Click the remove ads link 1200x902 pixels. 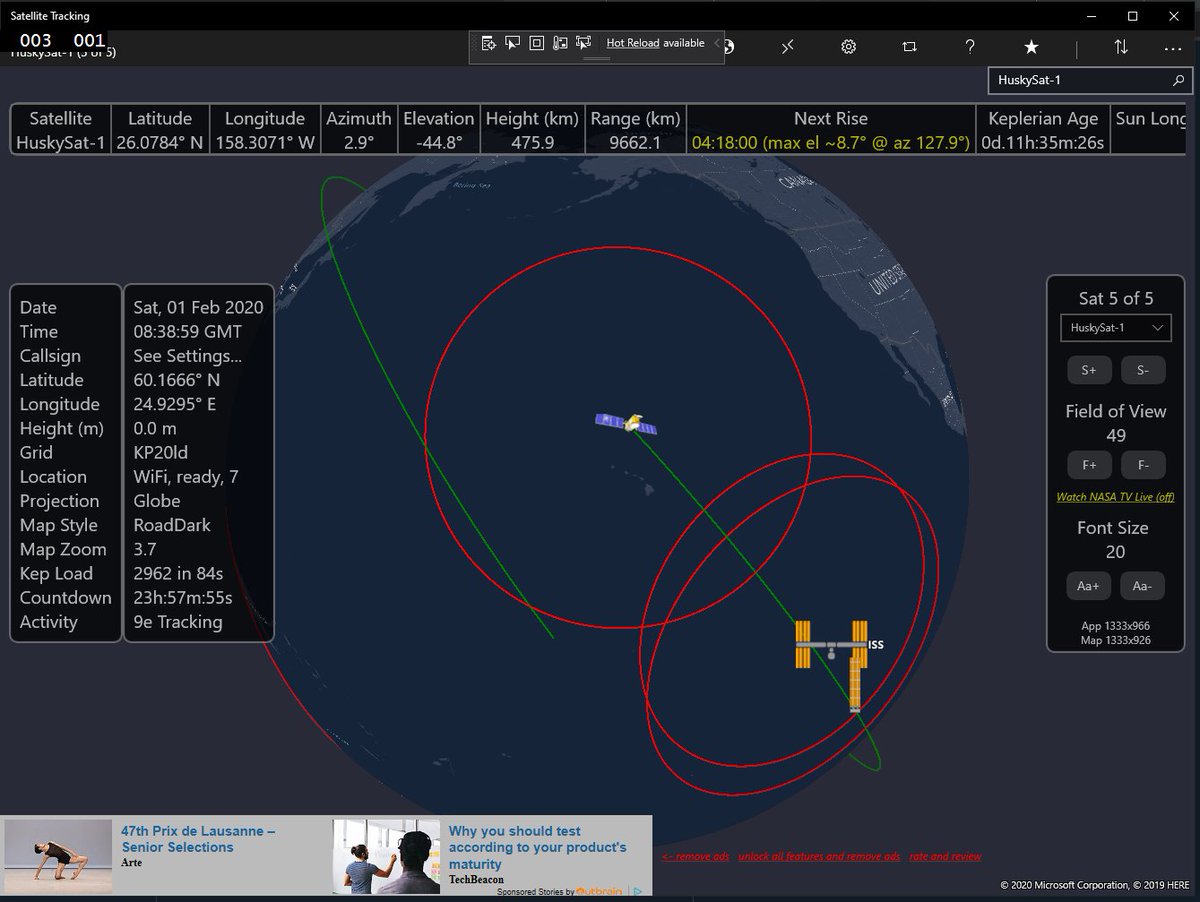(x=695, y=857)
